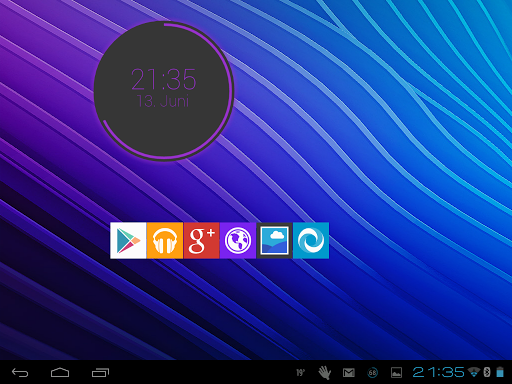Launch the purple globe browser app

pos(238,240)
